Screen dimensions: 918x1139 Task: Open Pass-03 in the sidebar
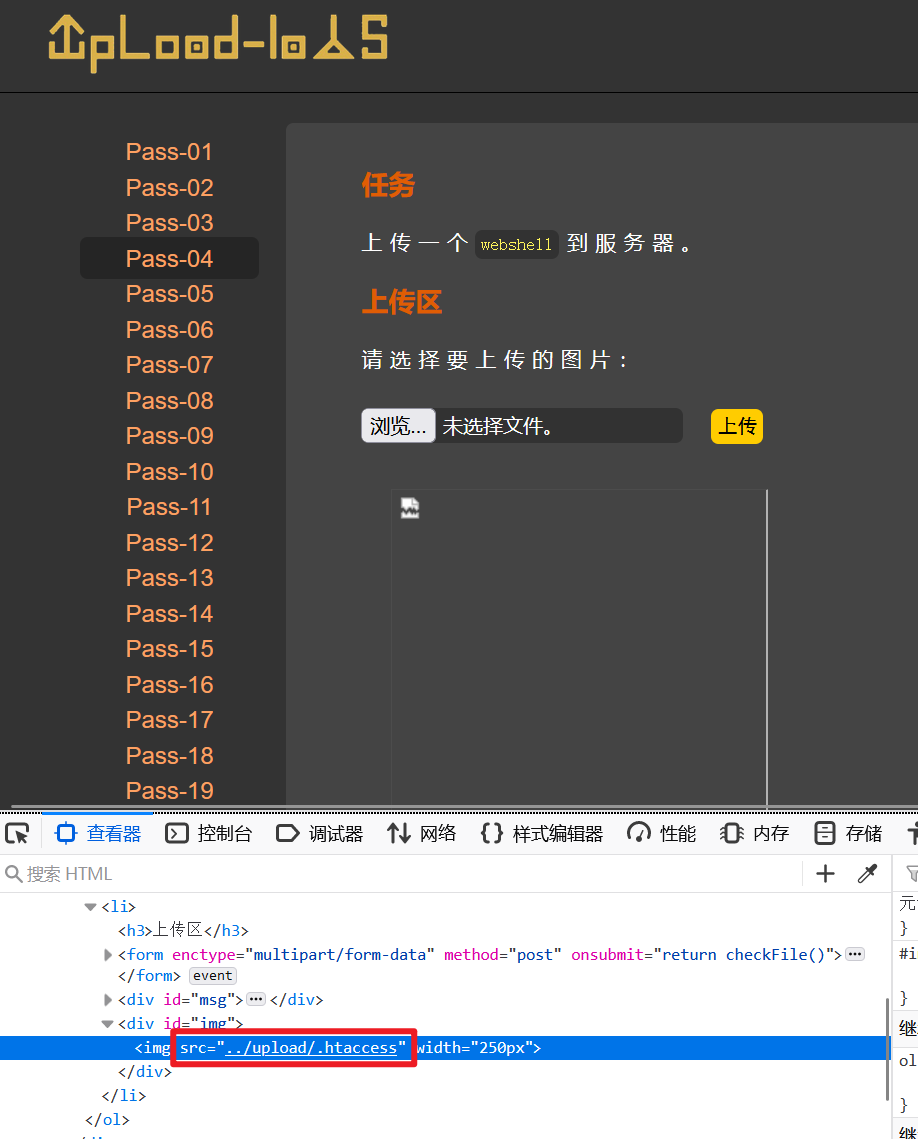click(x=169, y=222)
